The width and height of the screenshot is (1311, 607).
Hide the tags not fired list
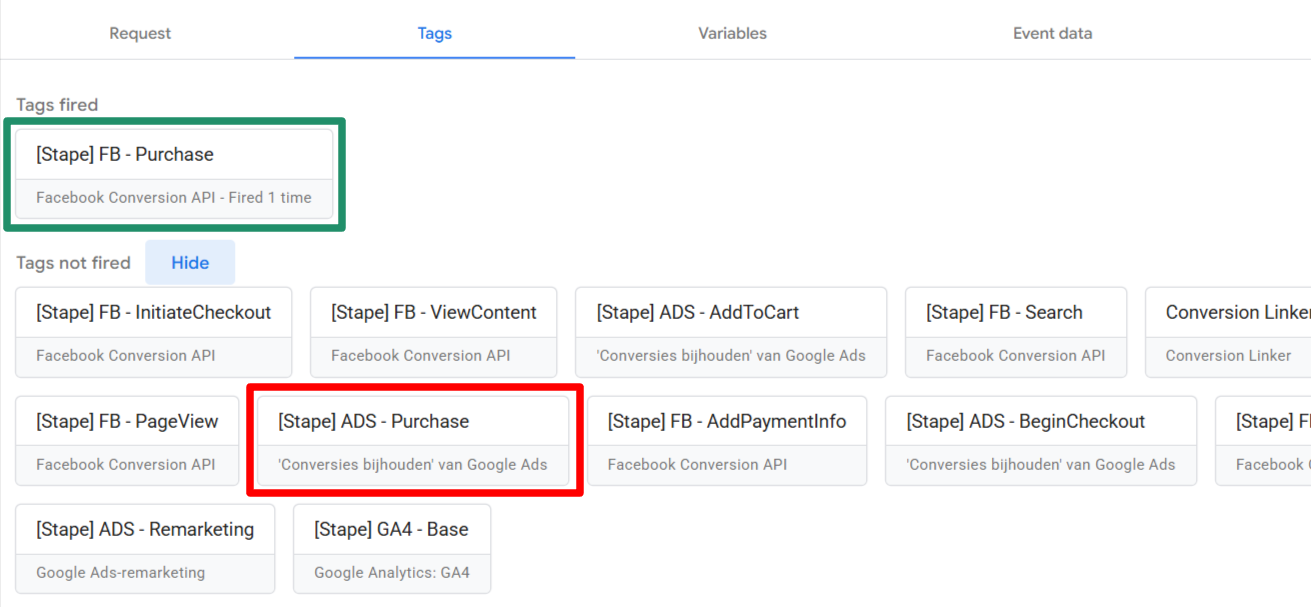click(190, 263)
